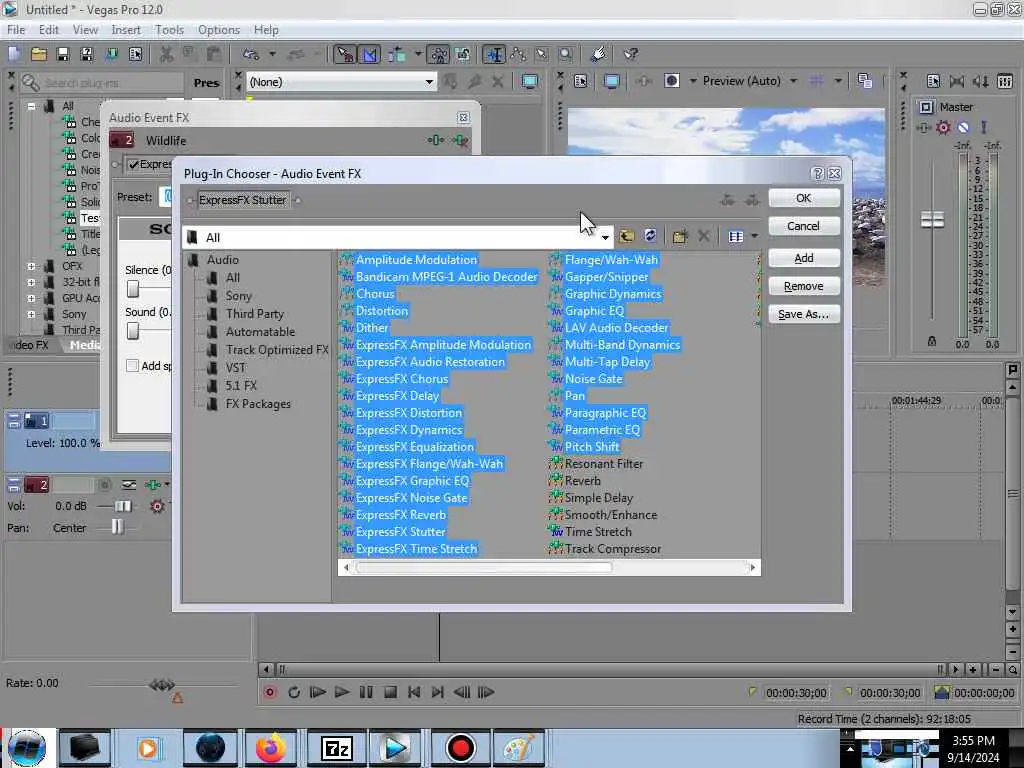This screenshot has height=768, width=1024.
Task: Open 7-Zip from the taskbar
Action: coord(336,748)
